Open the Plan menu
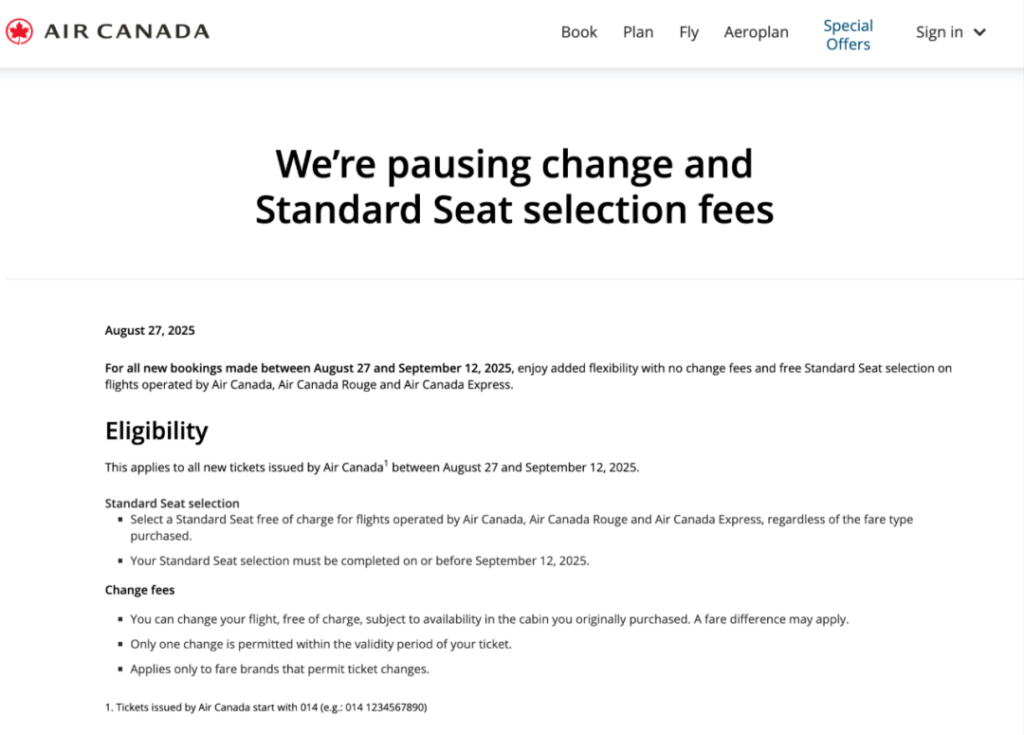 (x=638, y=32)
